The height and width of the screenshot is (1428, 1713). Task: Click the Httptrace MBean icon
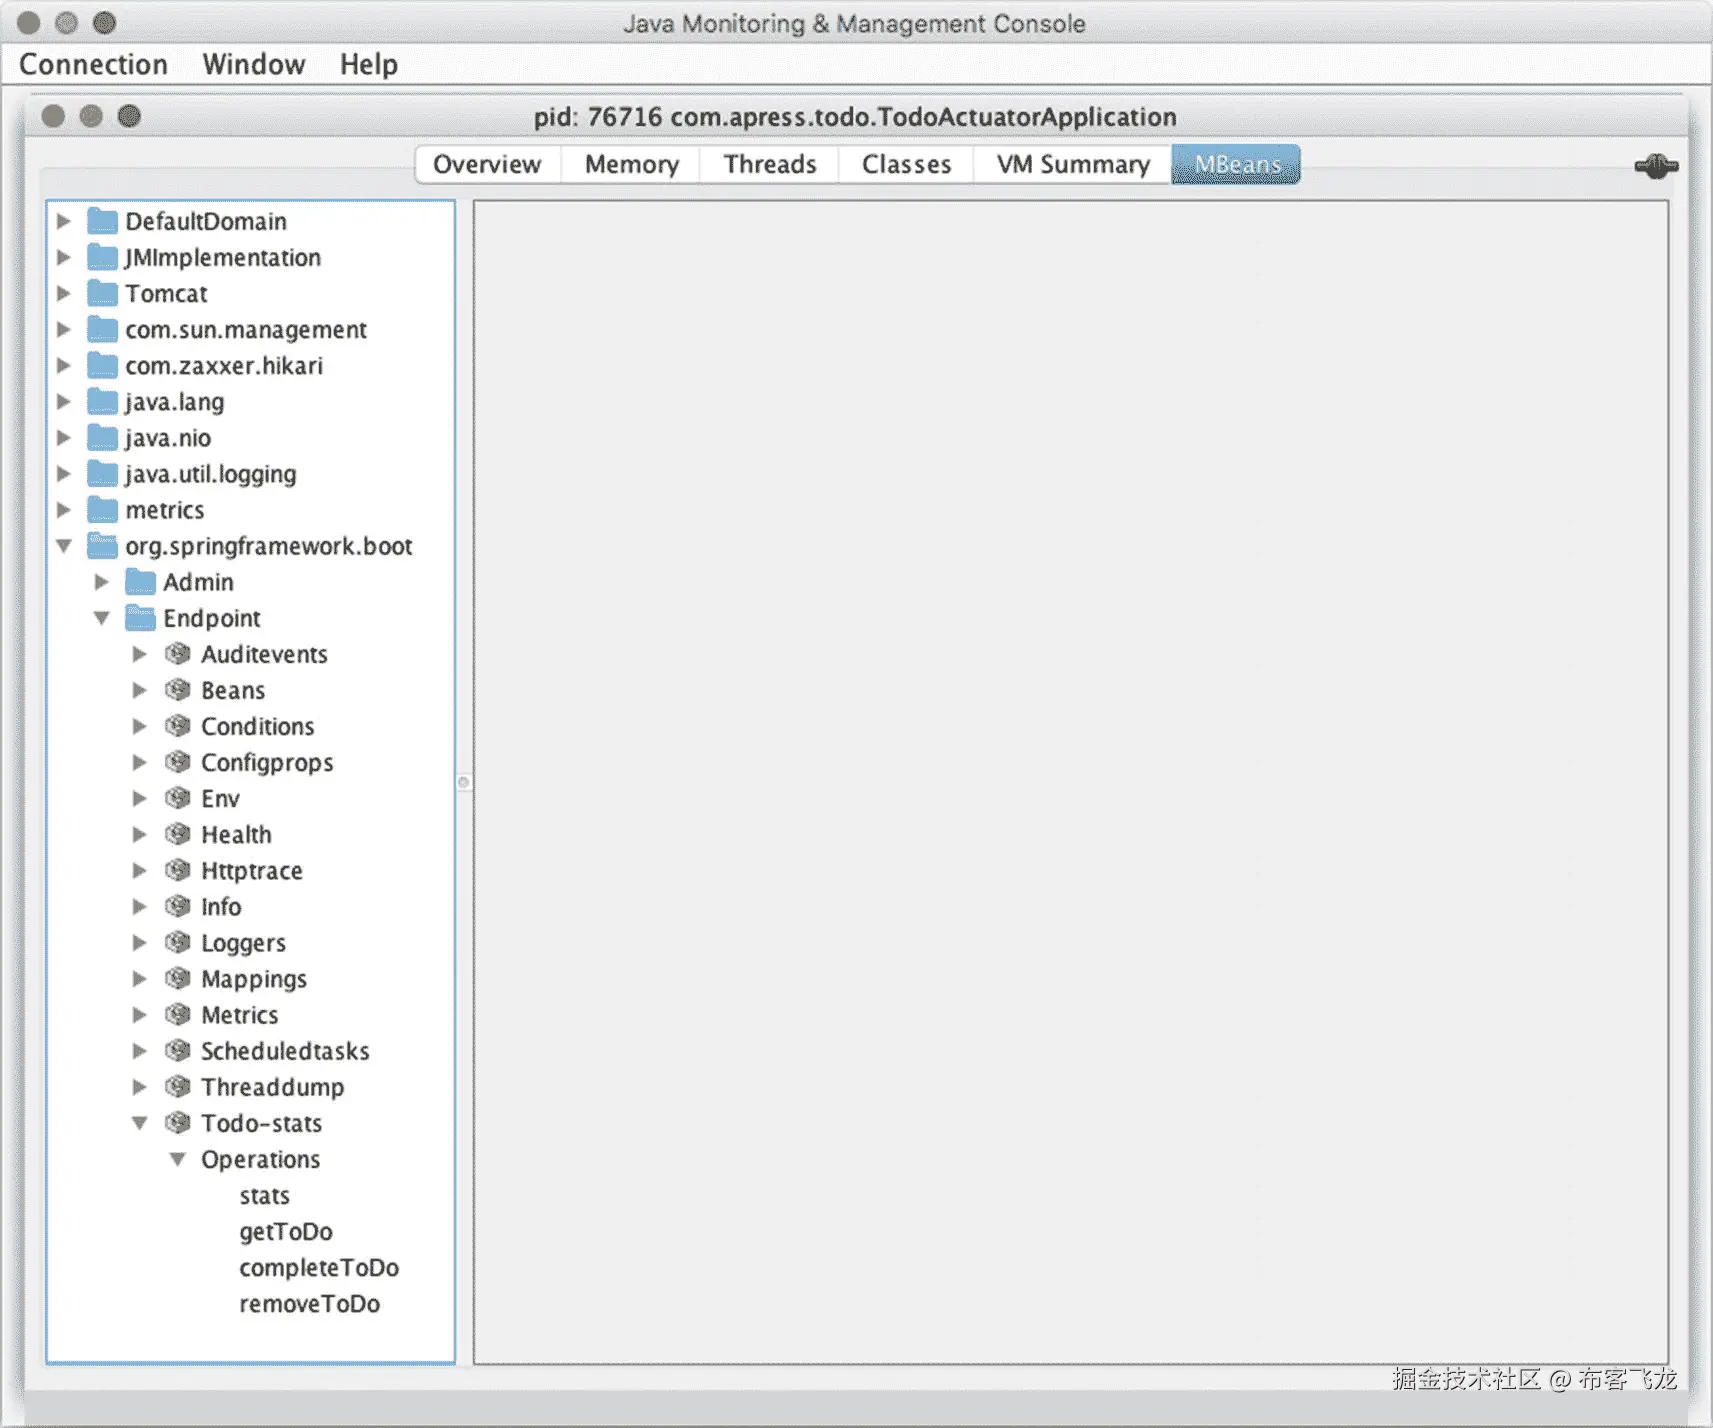pos(178,870)
